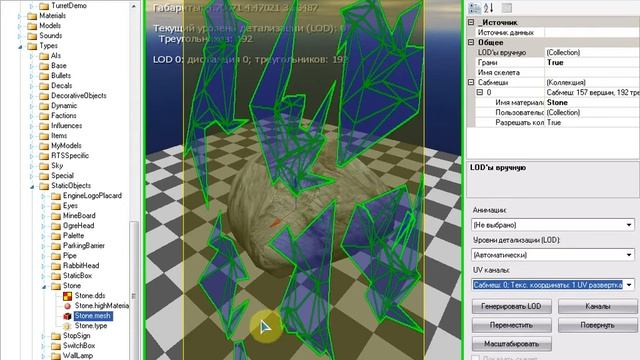This screenshot has width=640, height=360.
Task: Select the LOD'ы вручную property row
Action: coord(558,53)
